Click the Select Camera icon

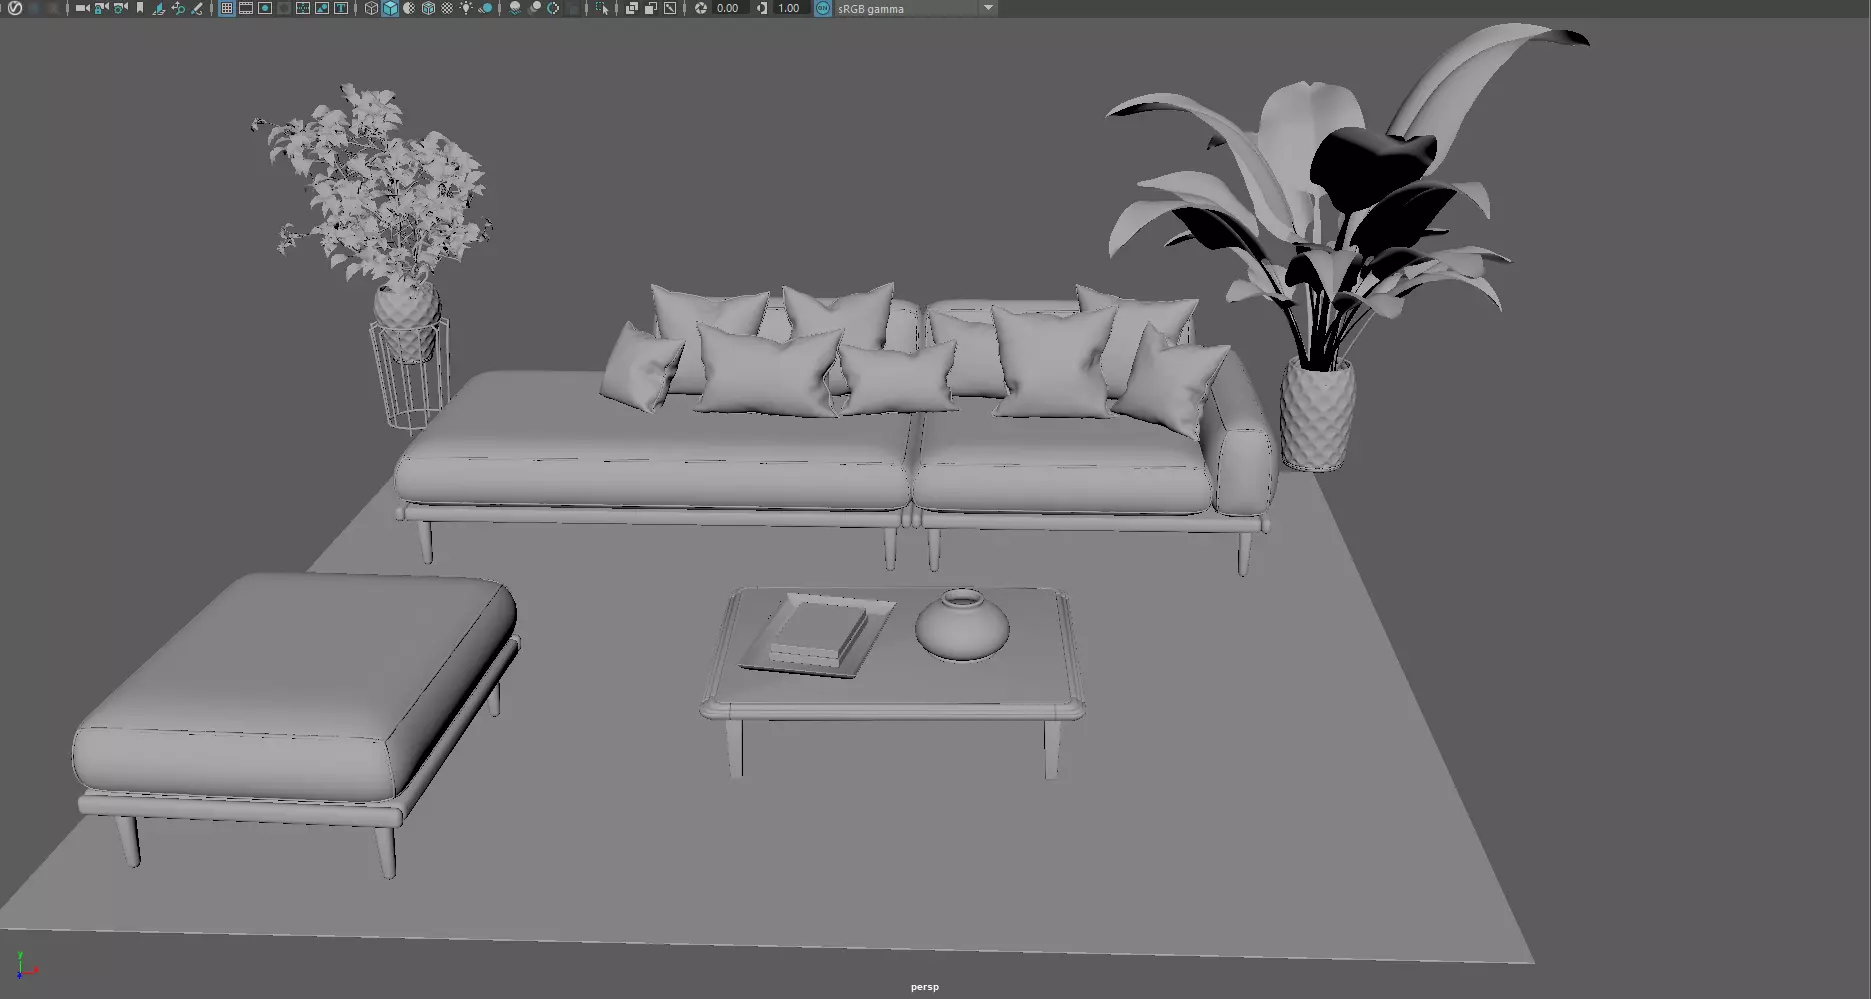[82, 8]
